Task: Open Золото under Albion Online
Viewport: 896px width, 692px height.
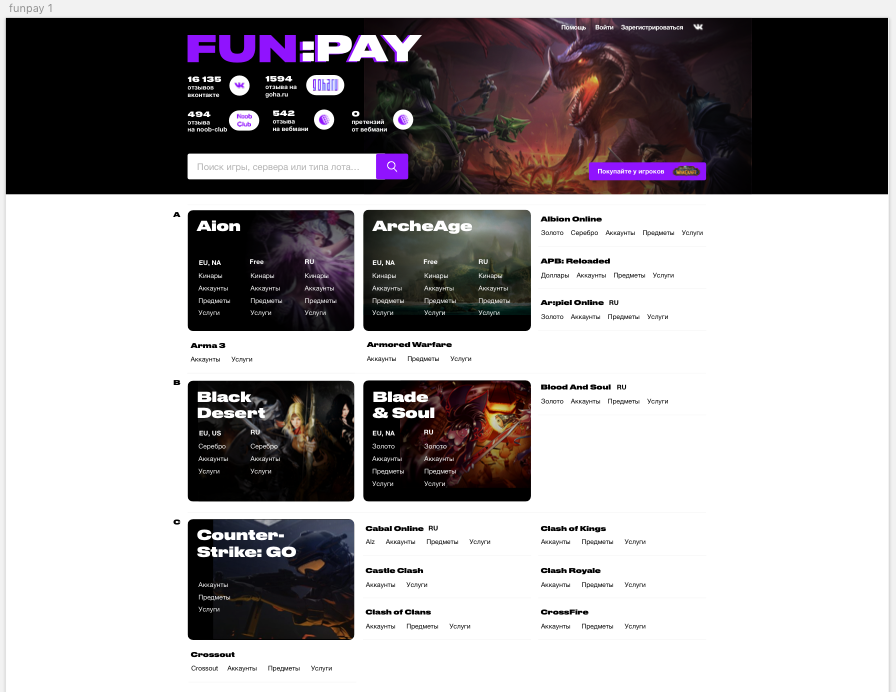Action: coord(552,233)
